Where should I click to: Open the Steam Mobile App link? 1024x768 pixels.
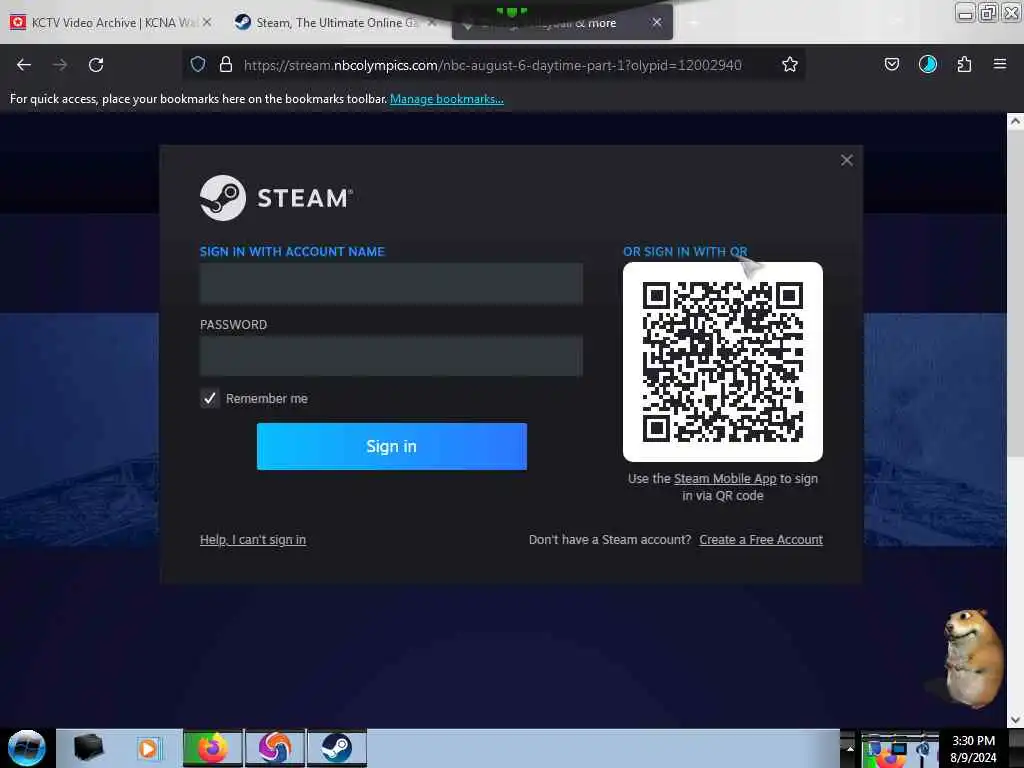click(x=725, y=479)
